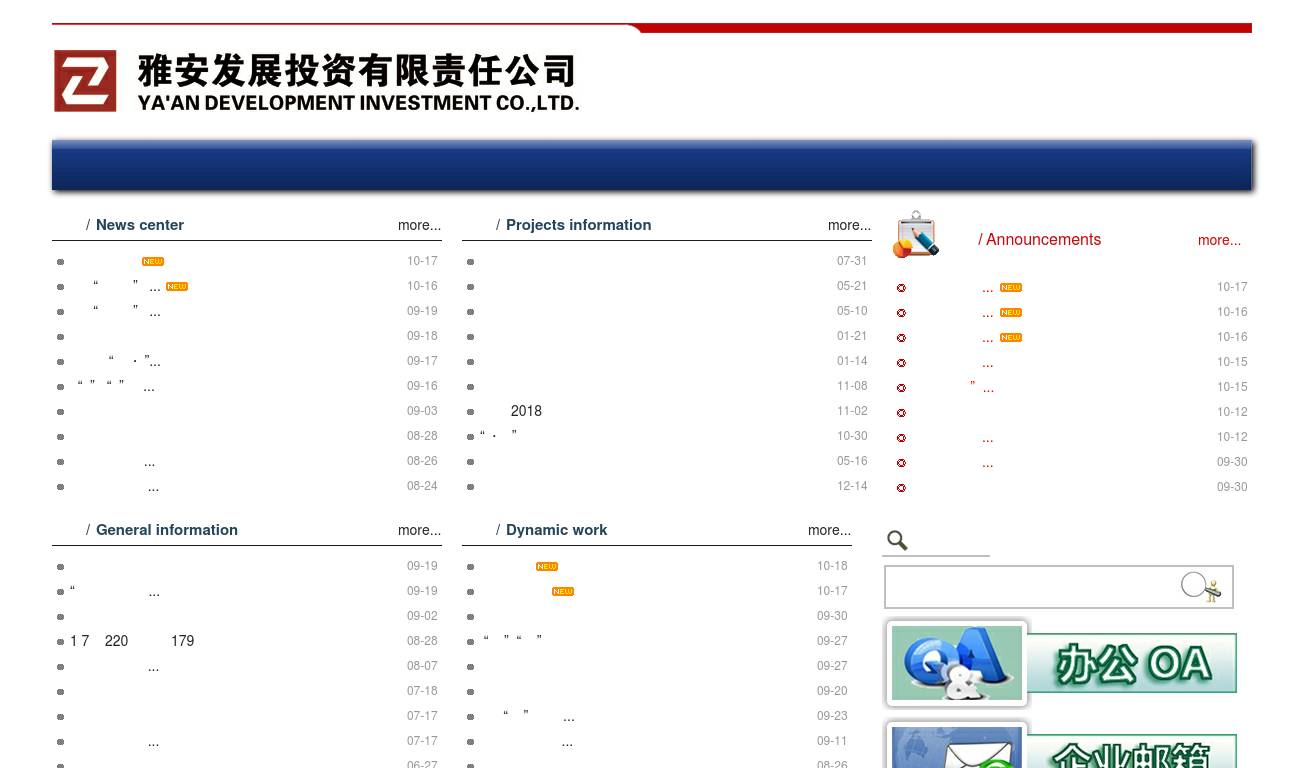Select the Projects information section heading
Screen dimensions: 1304x768
(578, 226)
